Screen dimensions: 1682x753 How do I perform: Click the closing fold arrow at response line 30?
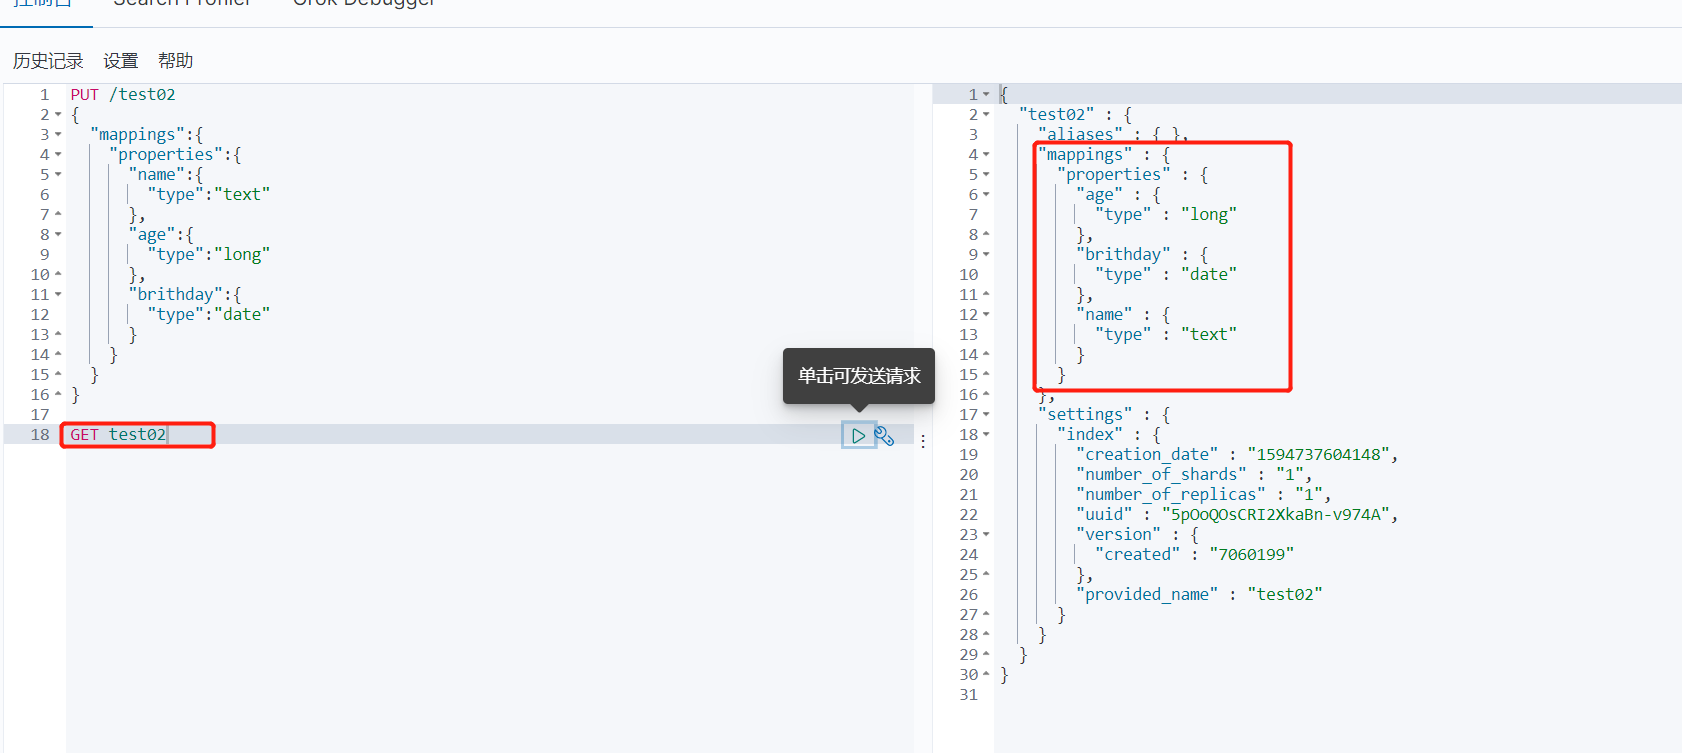point(986,674)
